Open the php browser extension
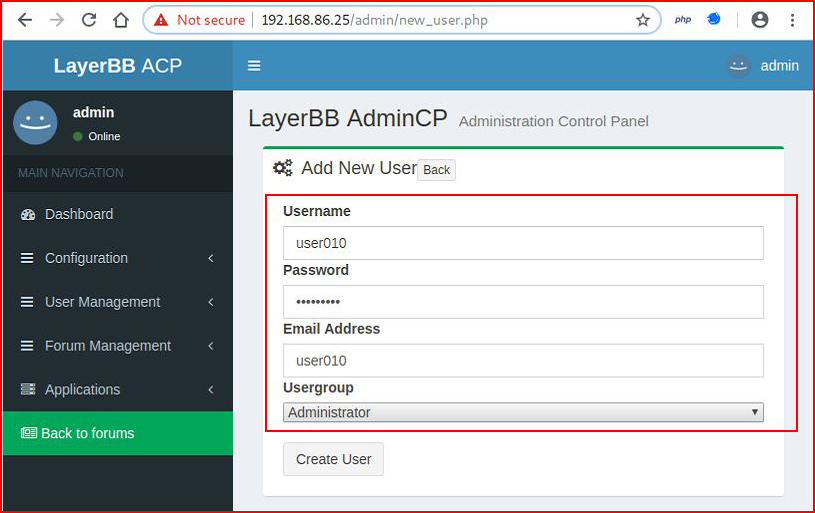 coord(682,20)
